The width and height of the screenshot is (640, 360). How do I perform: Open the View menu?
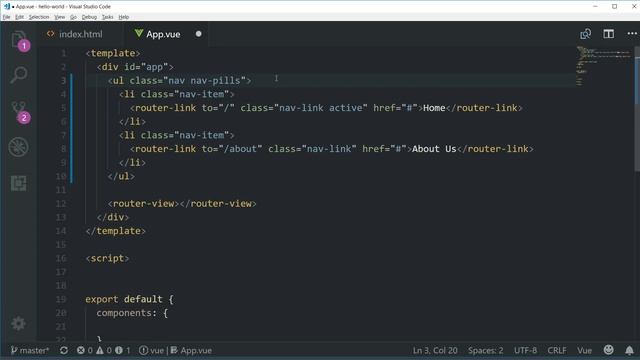coord(60,17)
